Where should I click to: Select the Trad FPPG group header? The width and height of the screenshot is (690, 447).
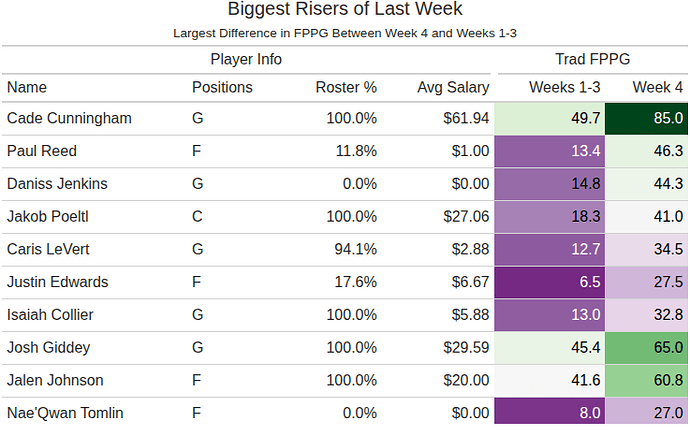point(592,59)
